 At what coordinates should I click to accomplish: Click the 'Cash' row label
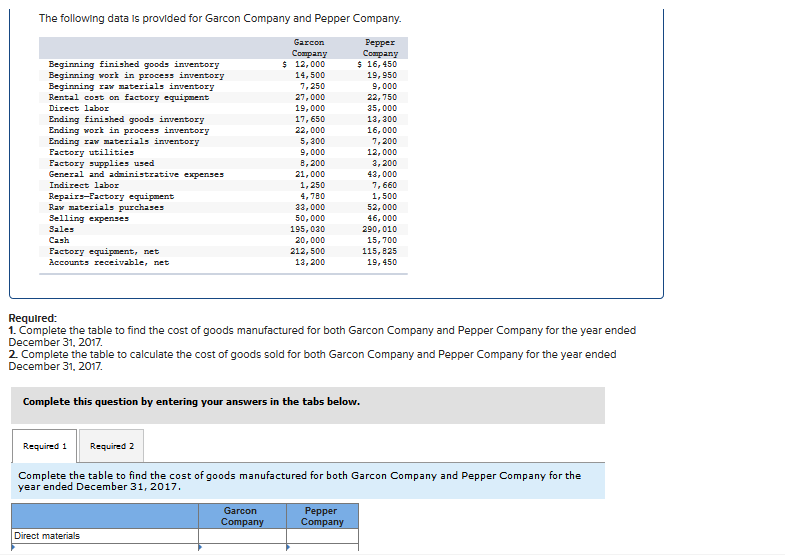[59, 241]
